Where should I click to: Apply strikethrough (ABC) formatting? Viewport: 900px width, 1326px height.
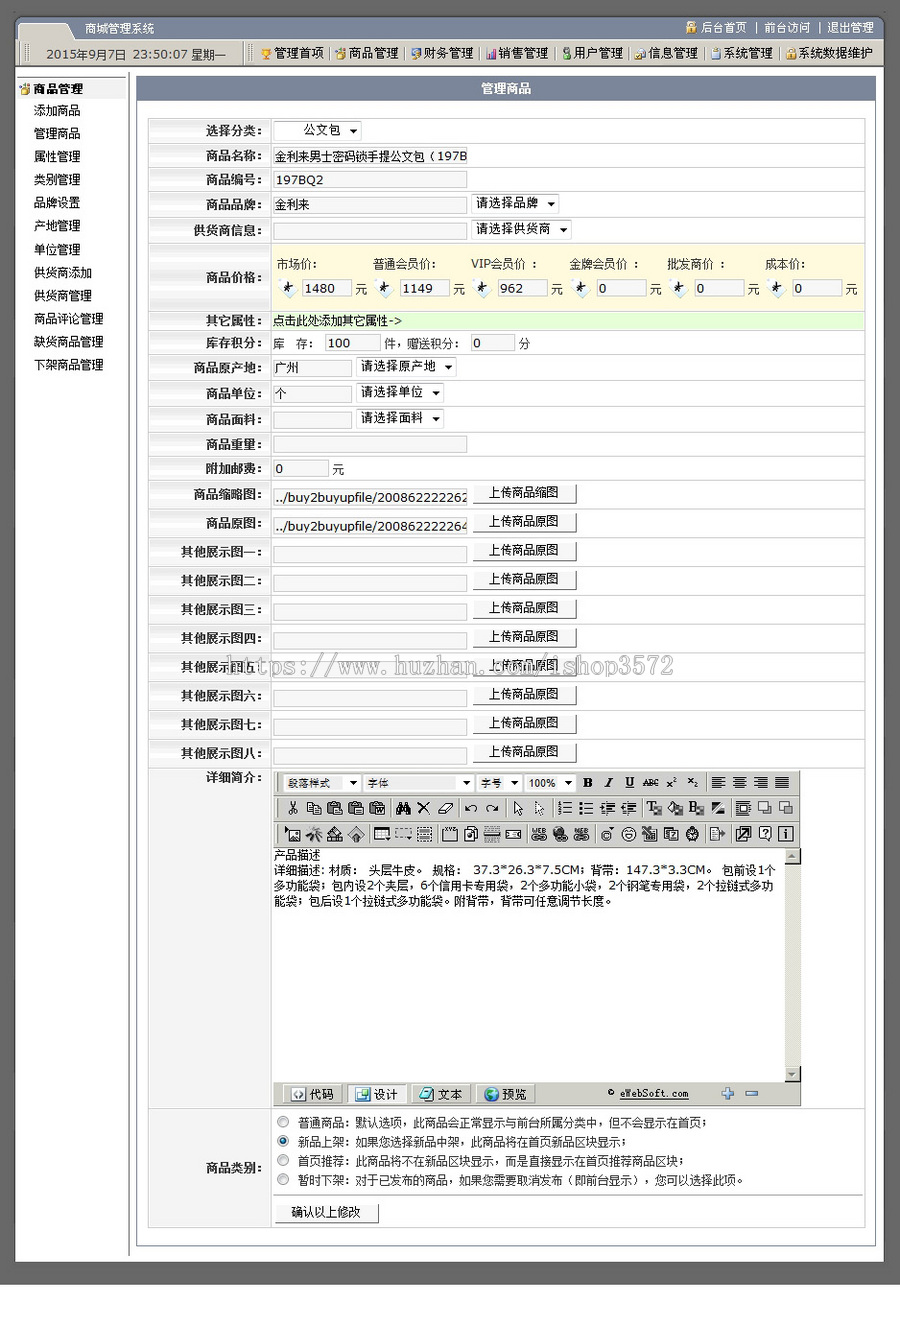point(651,783)
